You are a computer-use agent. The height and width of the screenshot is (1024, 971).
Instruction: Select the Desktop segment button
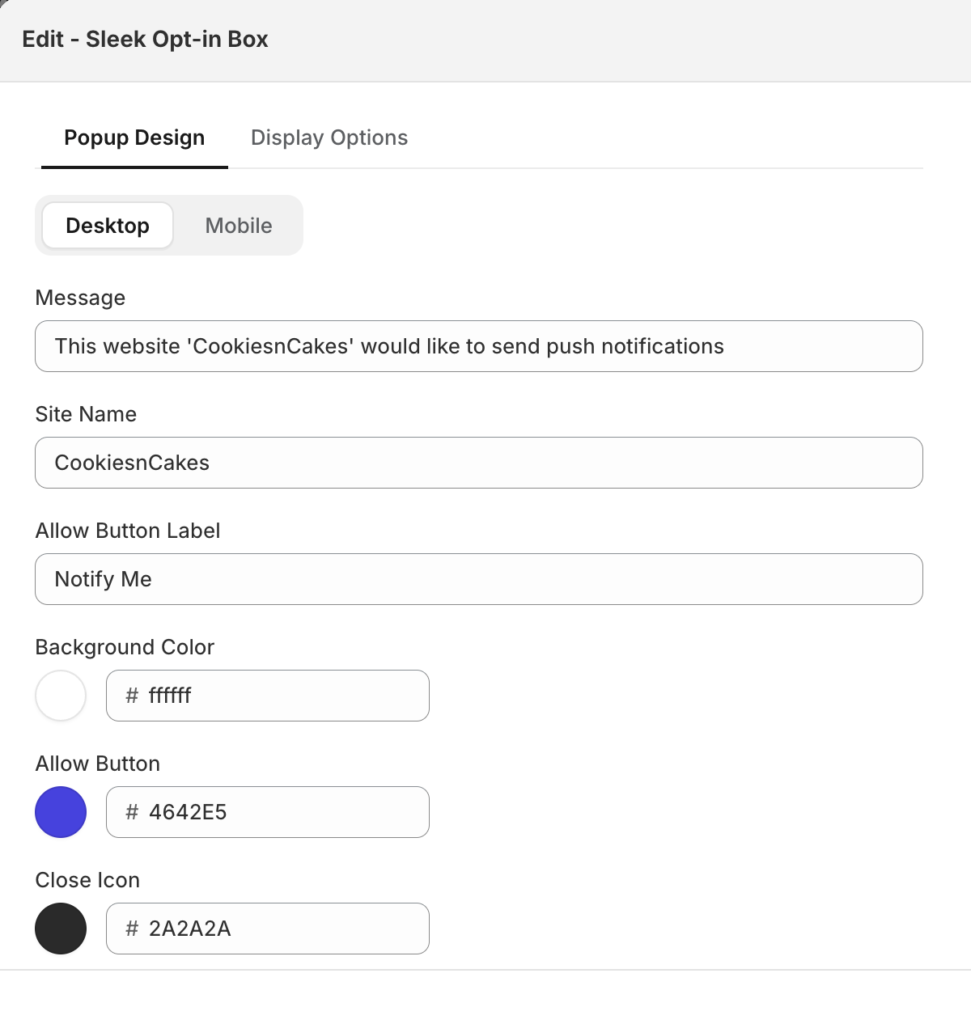tap(108, 225)
